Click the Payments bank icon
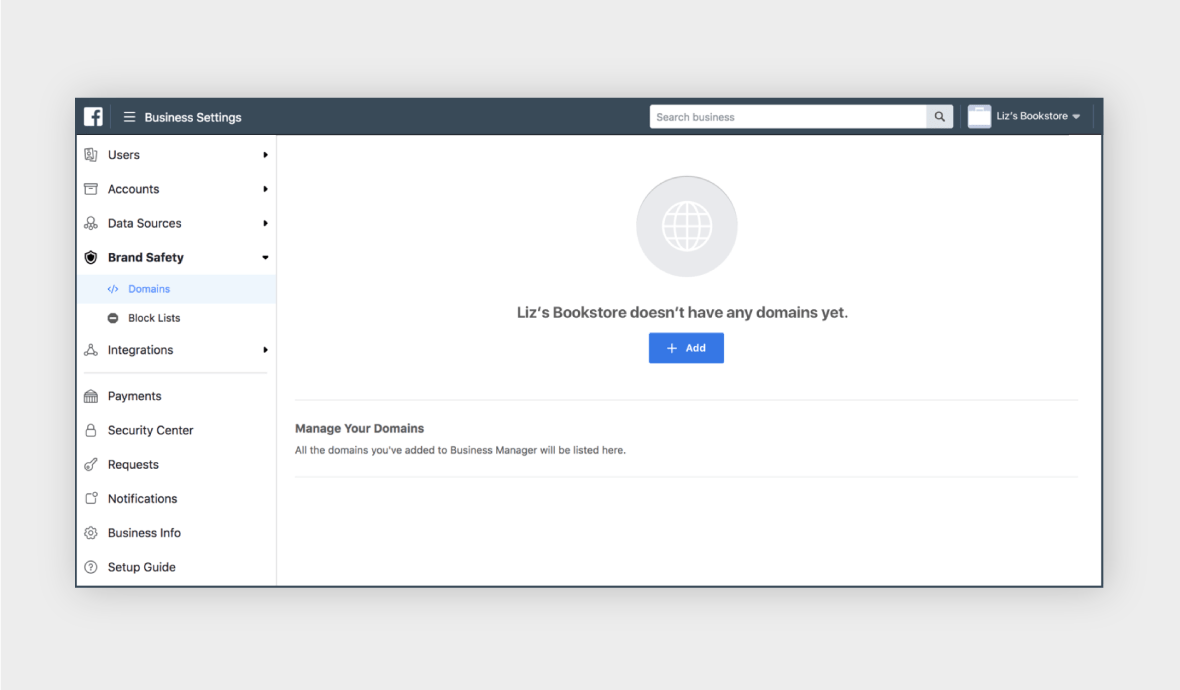This screenshot has height=690, width=1180. (91, 397)
